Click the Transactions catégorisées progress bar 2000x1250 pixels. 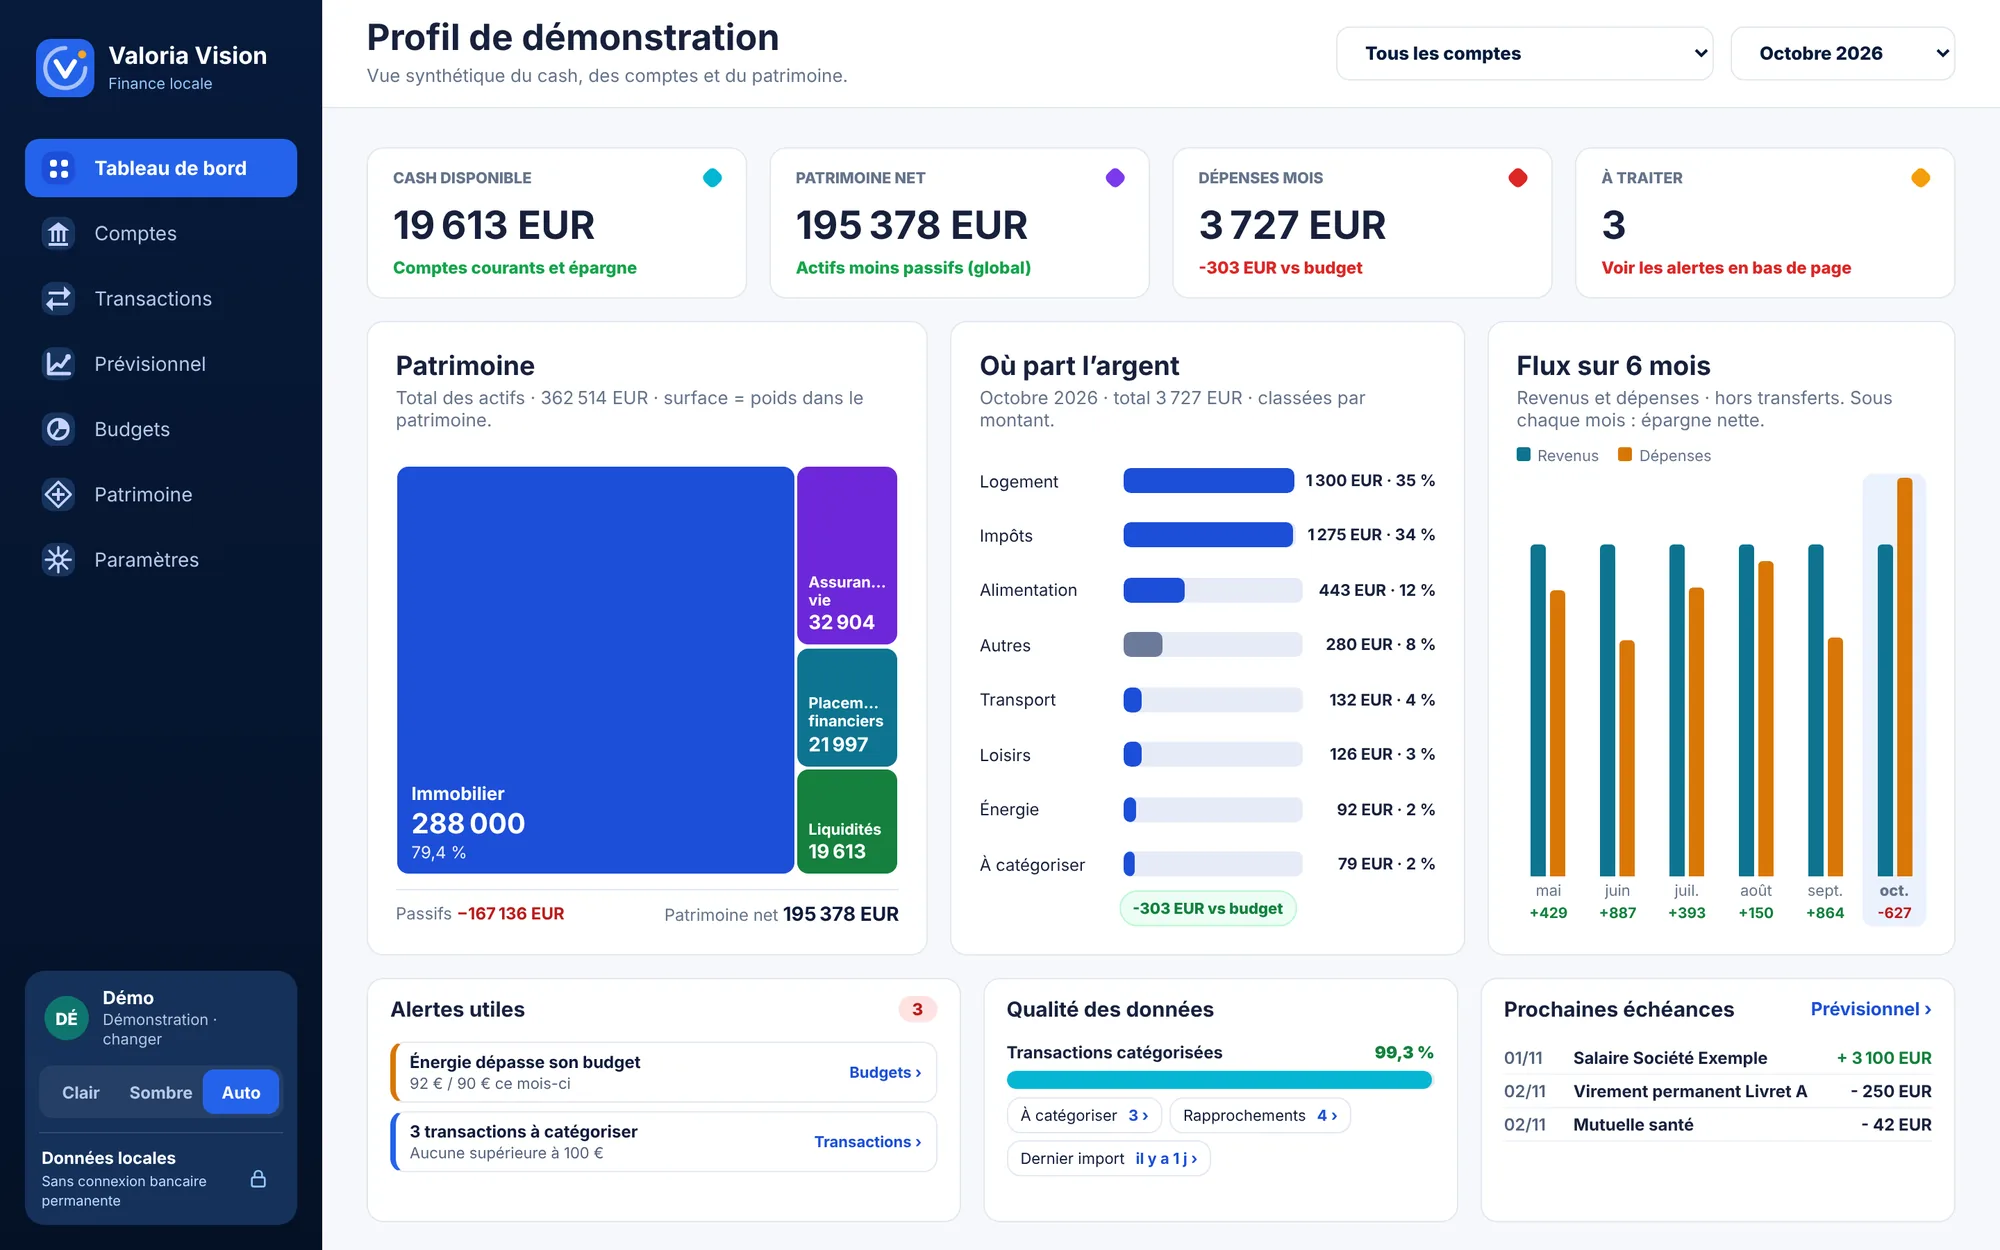(1219, 1079)
